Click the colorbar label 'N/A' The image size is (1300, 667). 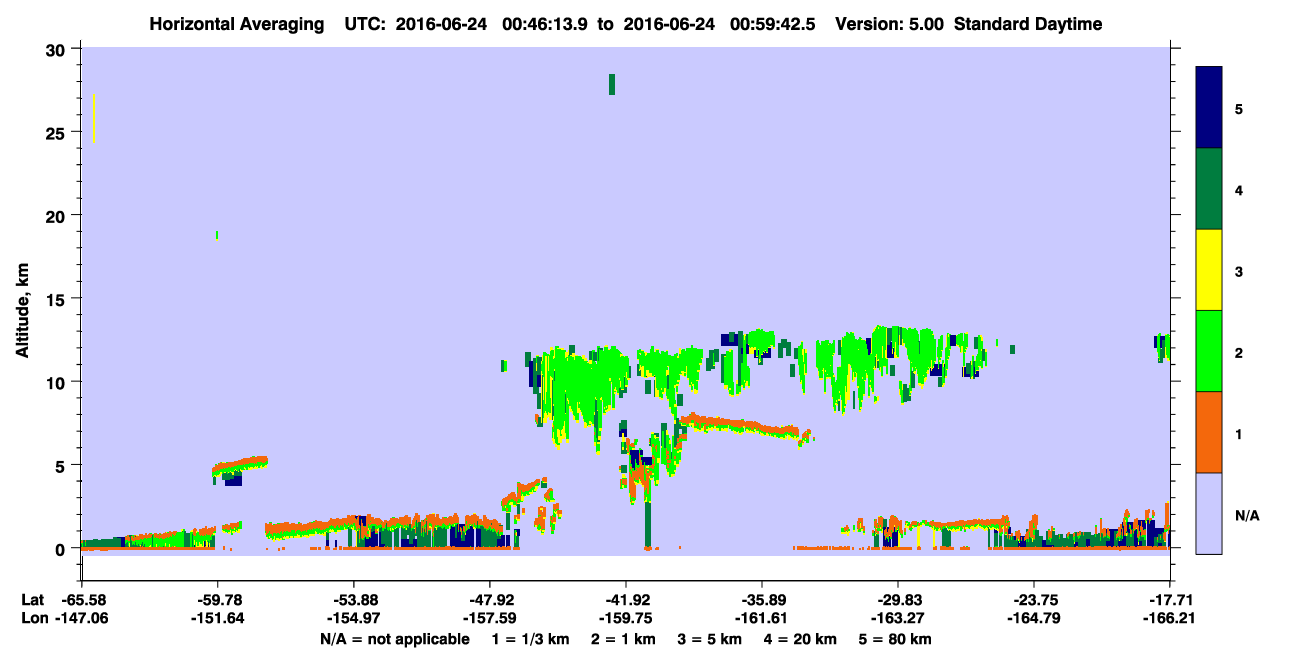(1246, 515)
